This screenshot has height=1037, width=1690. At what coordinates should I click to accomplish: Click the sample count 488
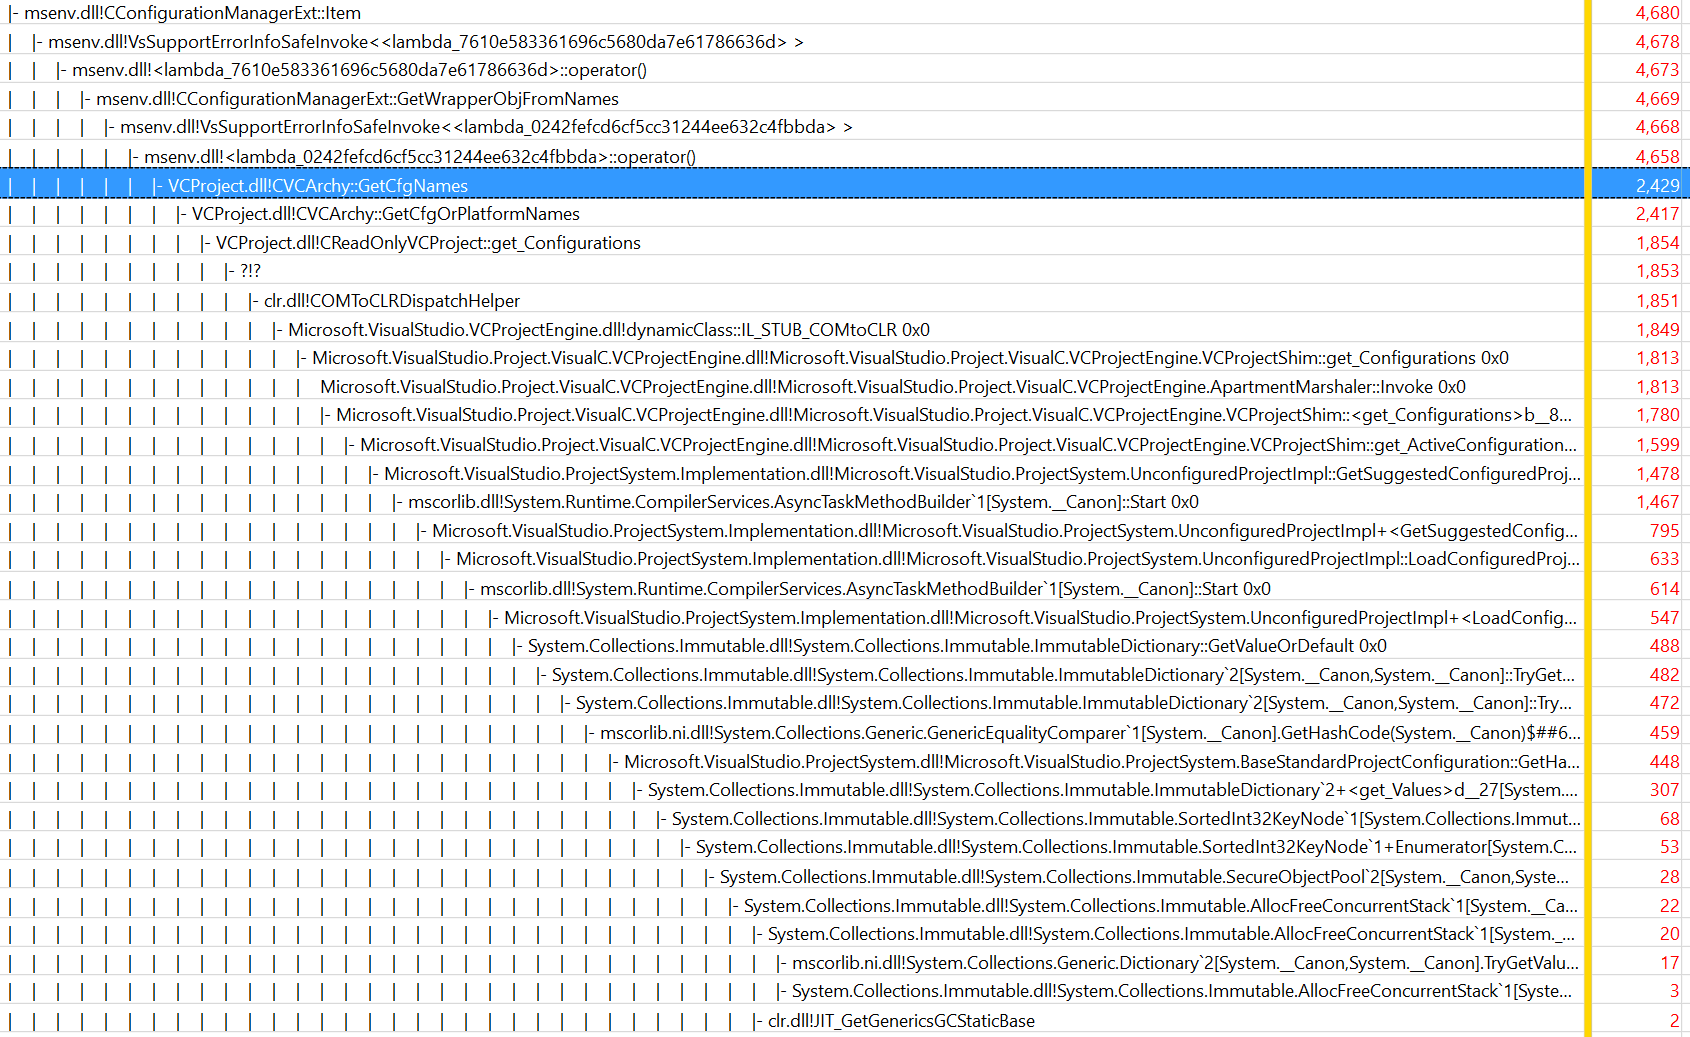(1665, 646)
